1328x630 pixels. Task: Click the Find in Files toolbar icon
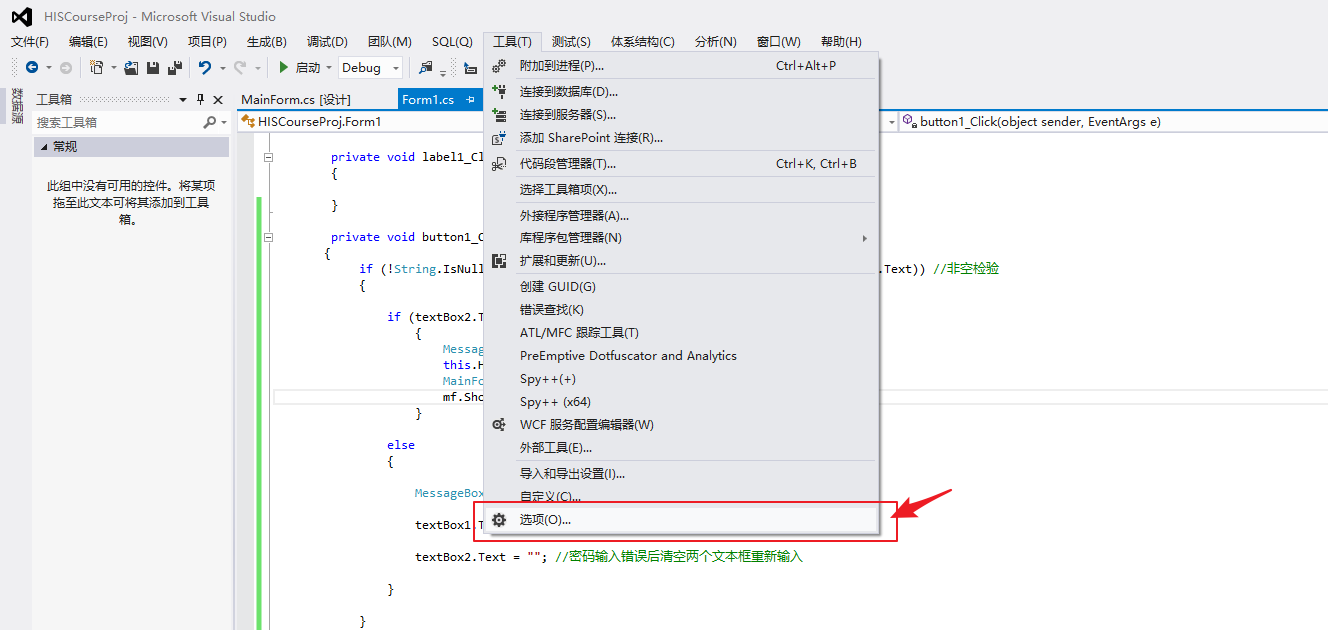pos(426,67)
